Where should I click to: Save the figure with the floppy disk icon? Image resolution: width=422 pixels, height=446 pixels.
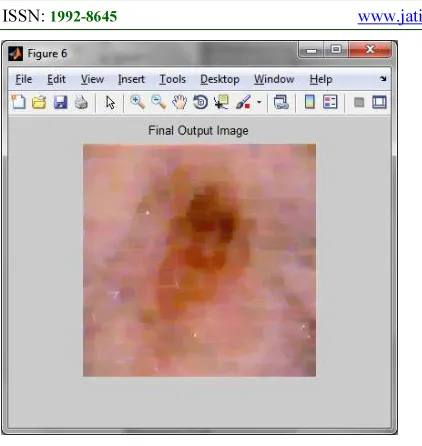tap(60, 102)
